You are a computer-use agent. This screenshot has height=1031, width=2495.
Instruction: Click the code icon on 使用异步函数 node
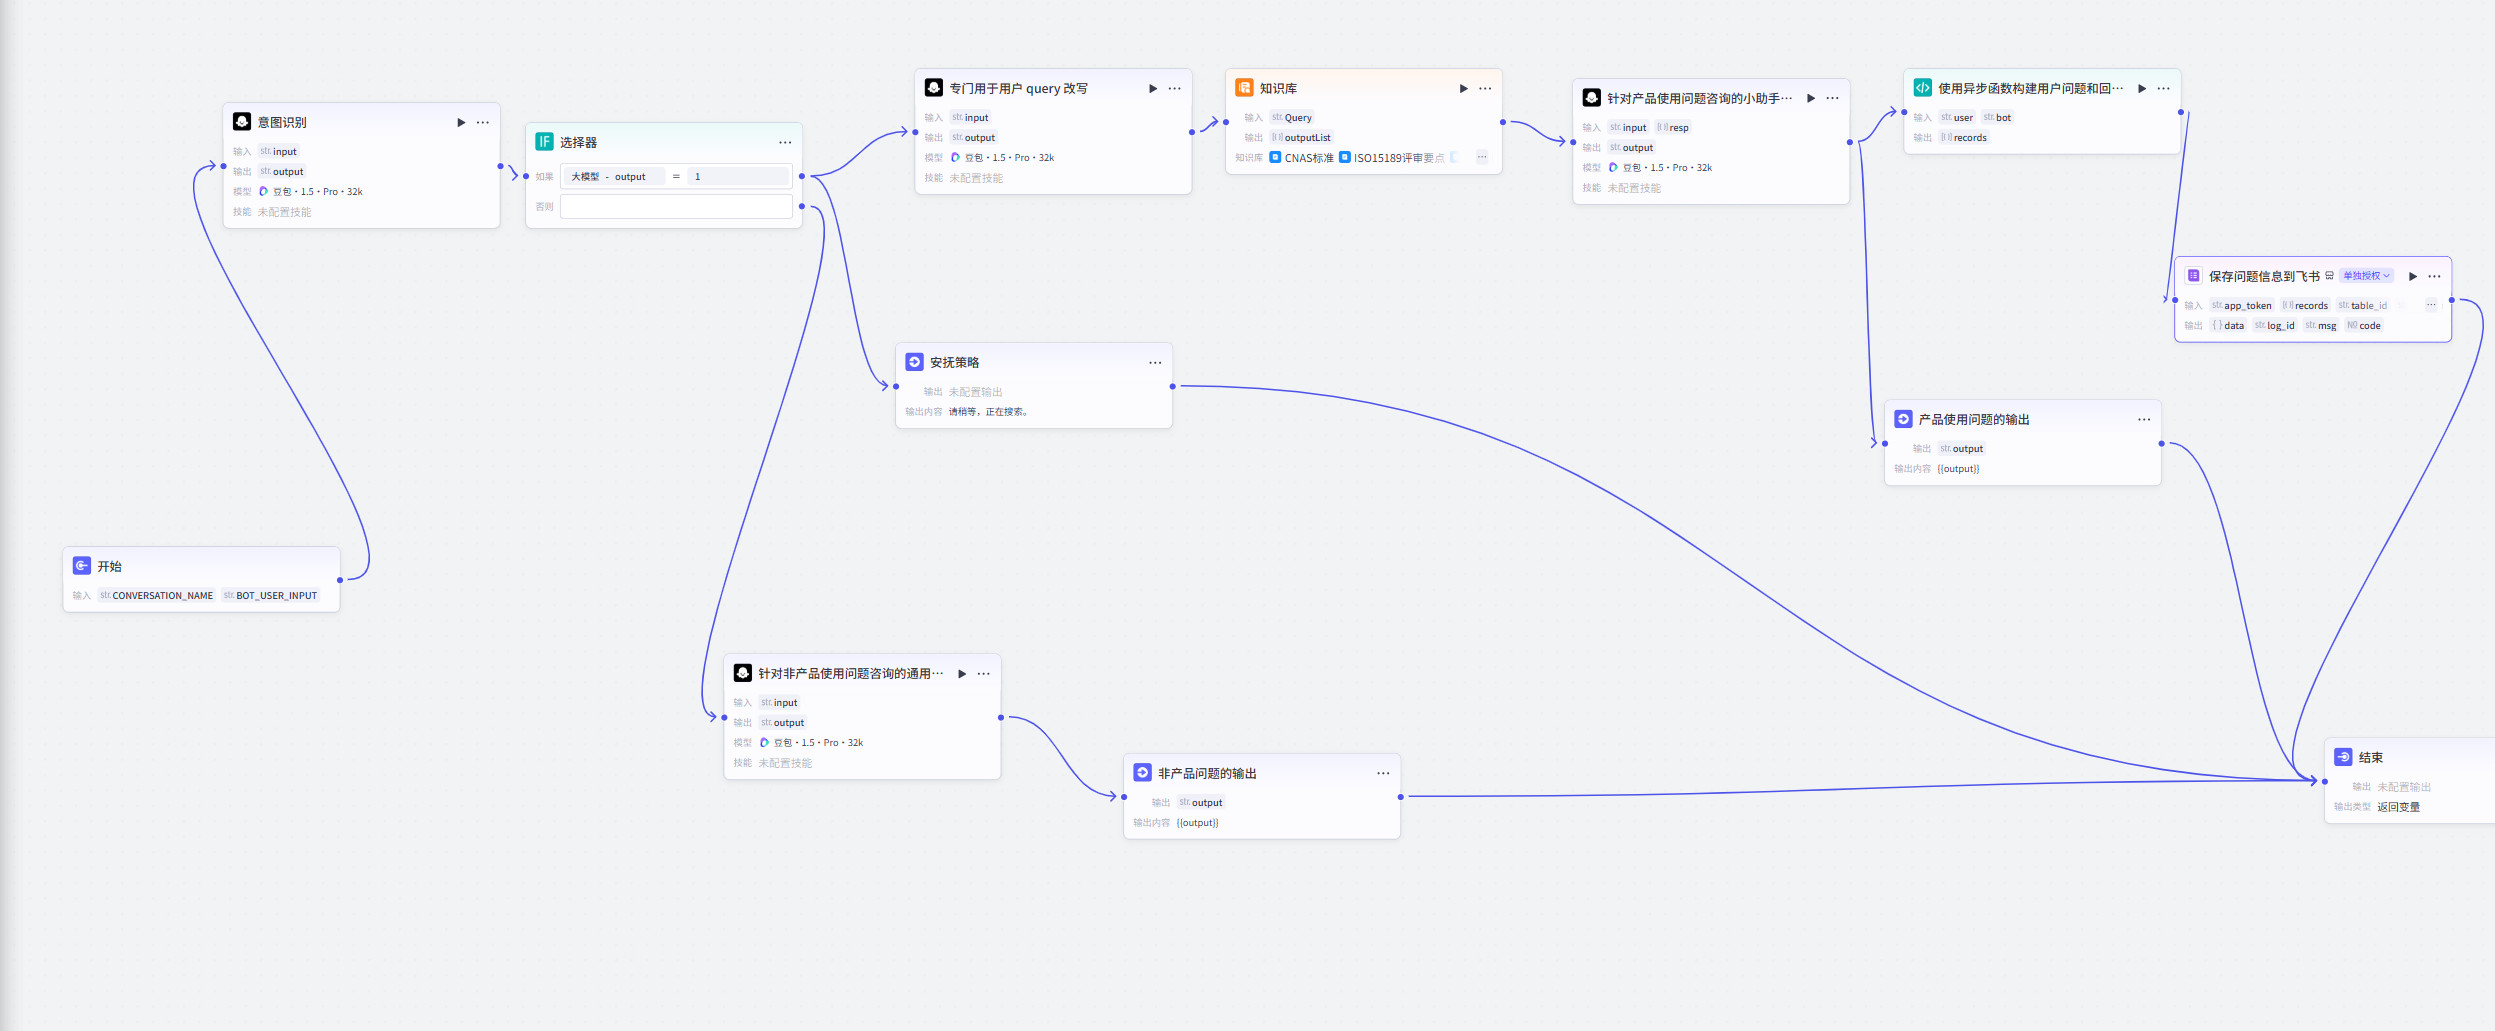[1922, 88]
